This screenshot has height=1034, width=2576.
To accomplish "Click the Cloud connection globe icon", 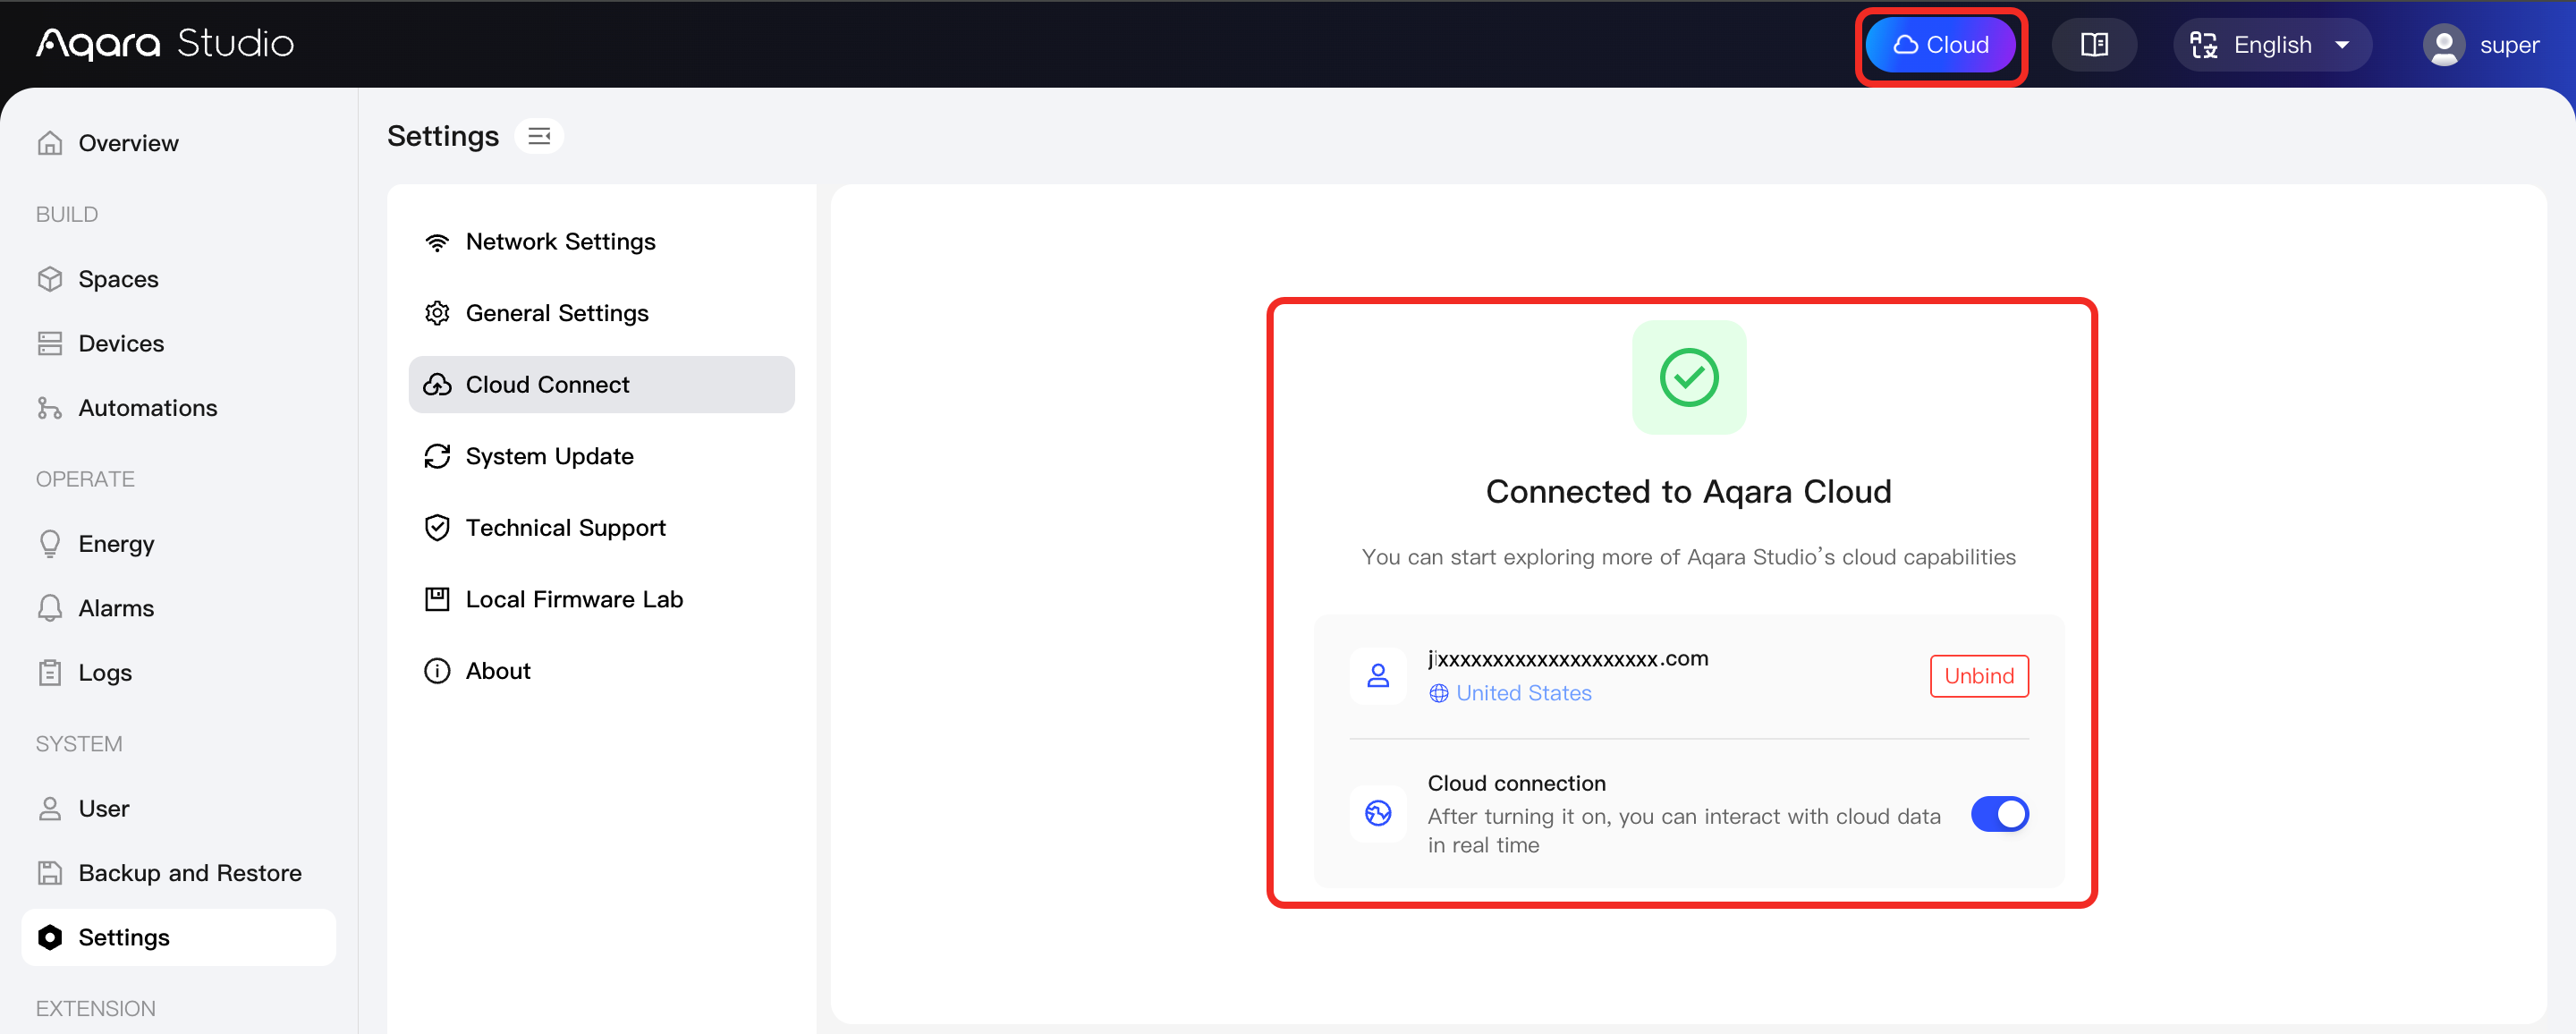I will pyautogui.click(x=1377, y=813).
